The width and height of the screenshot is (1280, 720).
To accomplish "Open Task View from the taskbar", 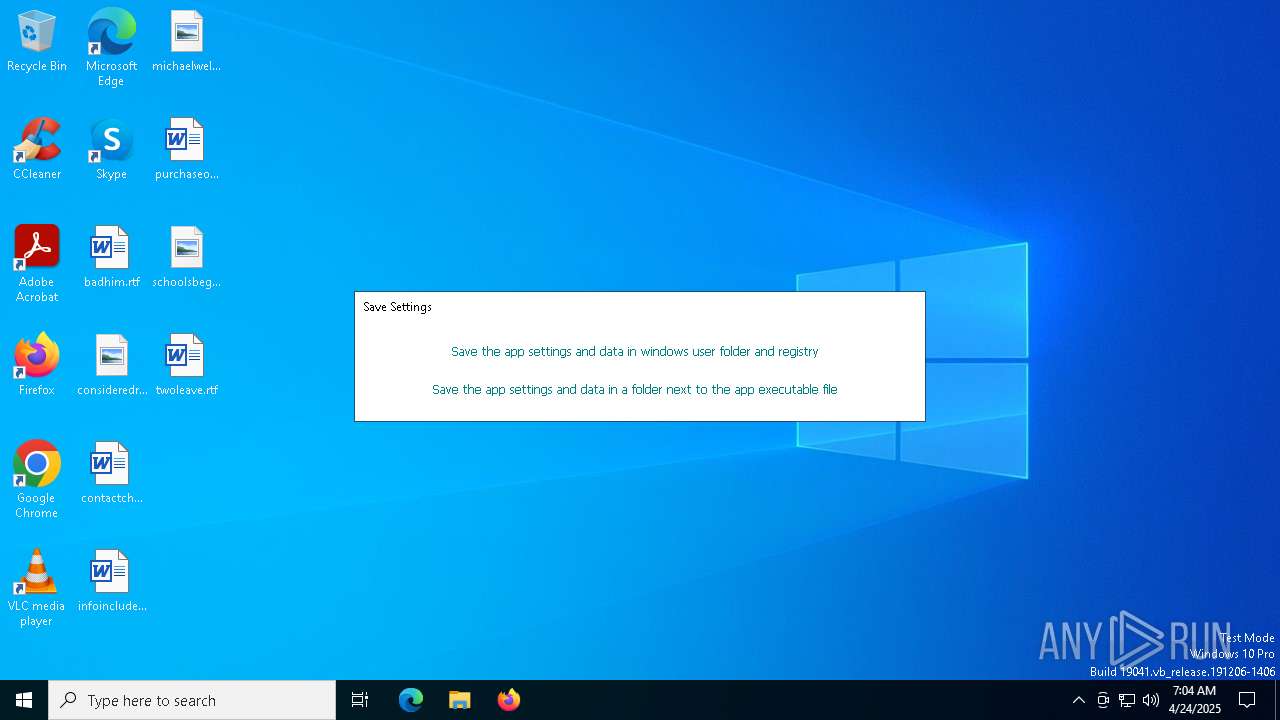I will click(x=360, y=700).
